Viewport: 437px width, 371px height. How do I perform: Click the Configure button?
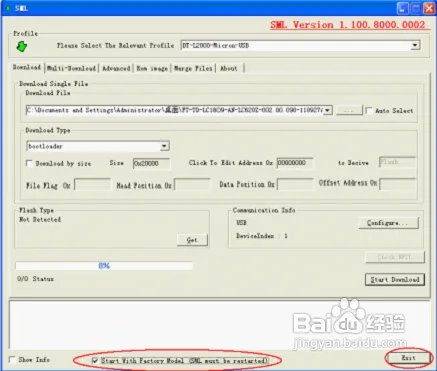click(x=388, y=223)
